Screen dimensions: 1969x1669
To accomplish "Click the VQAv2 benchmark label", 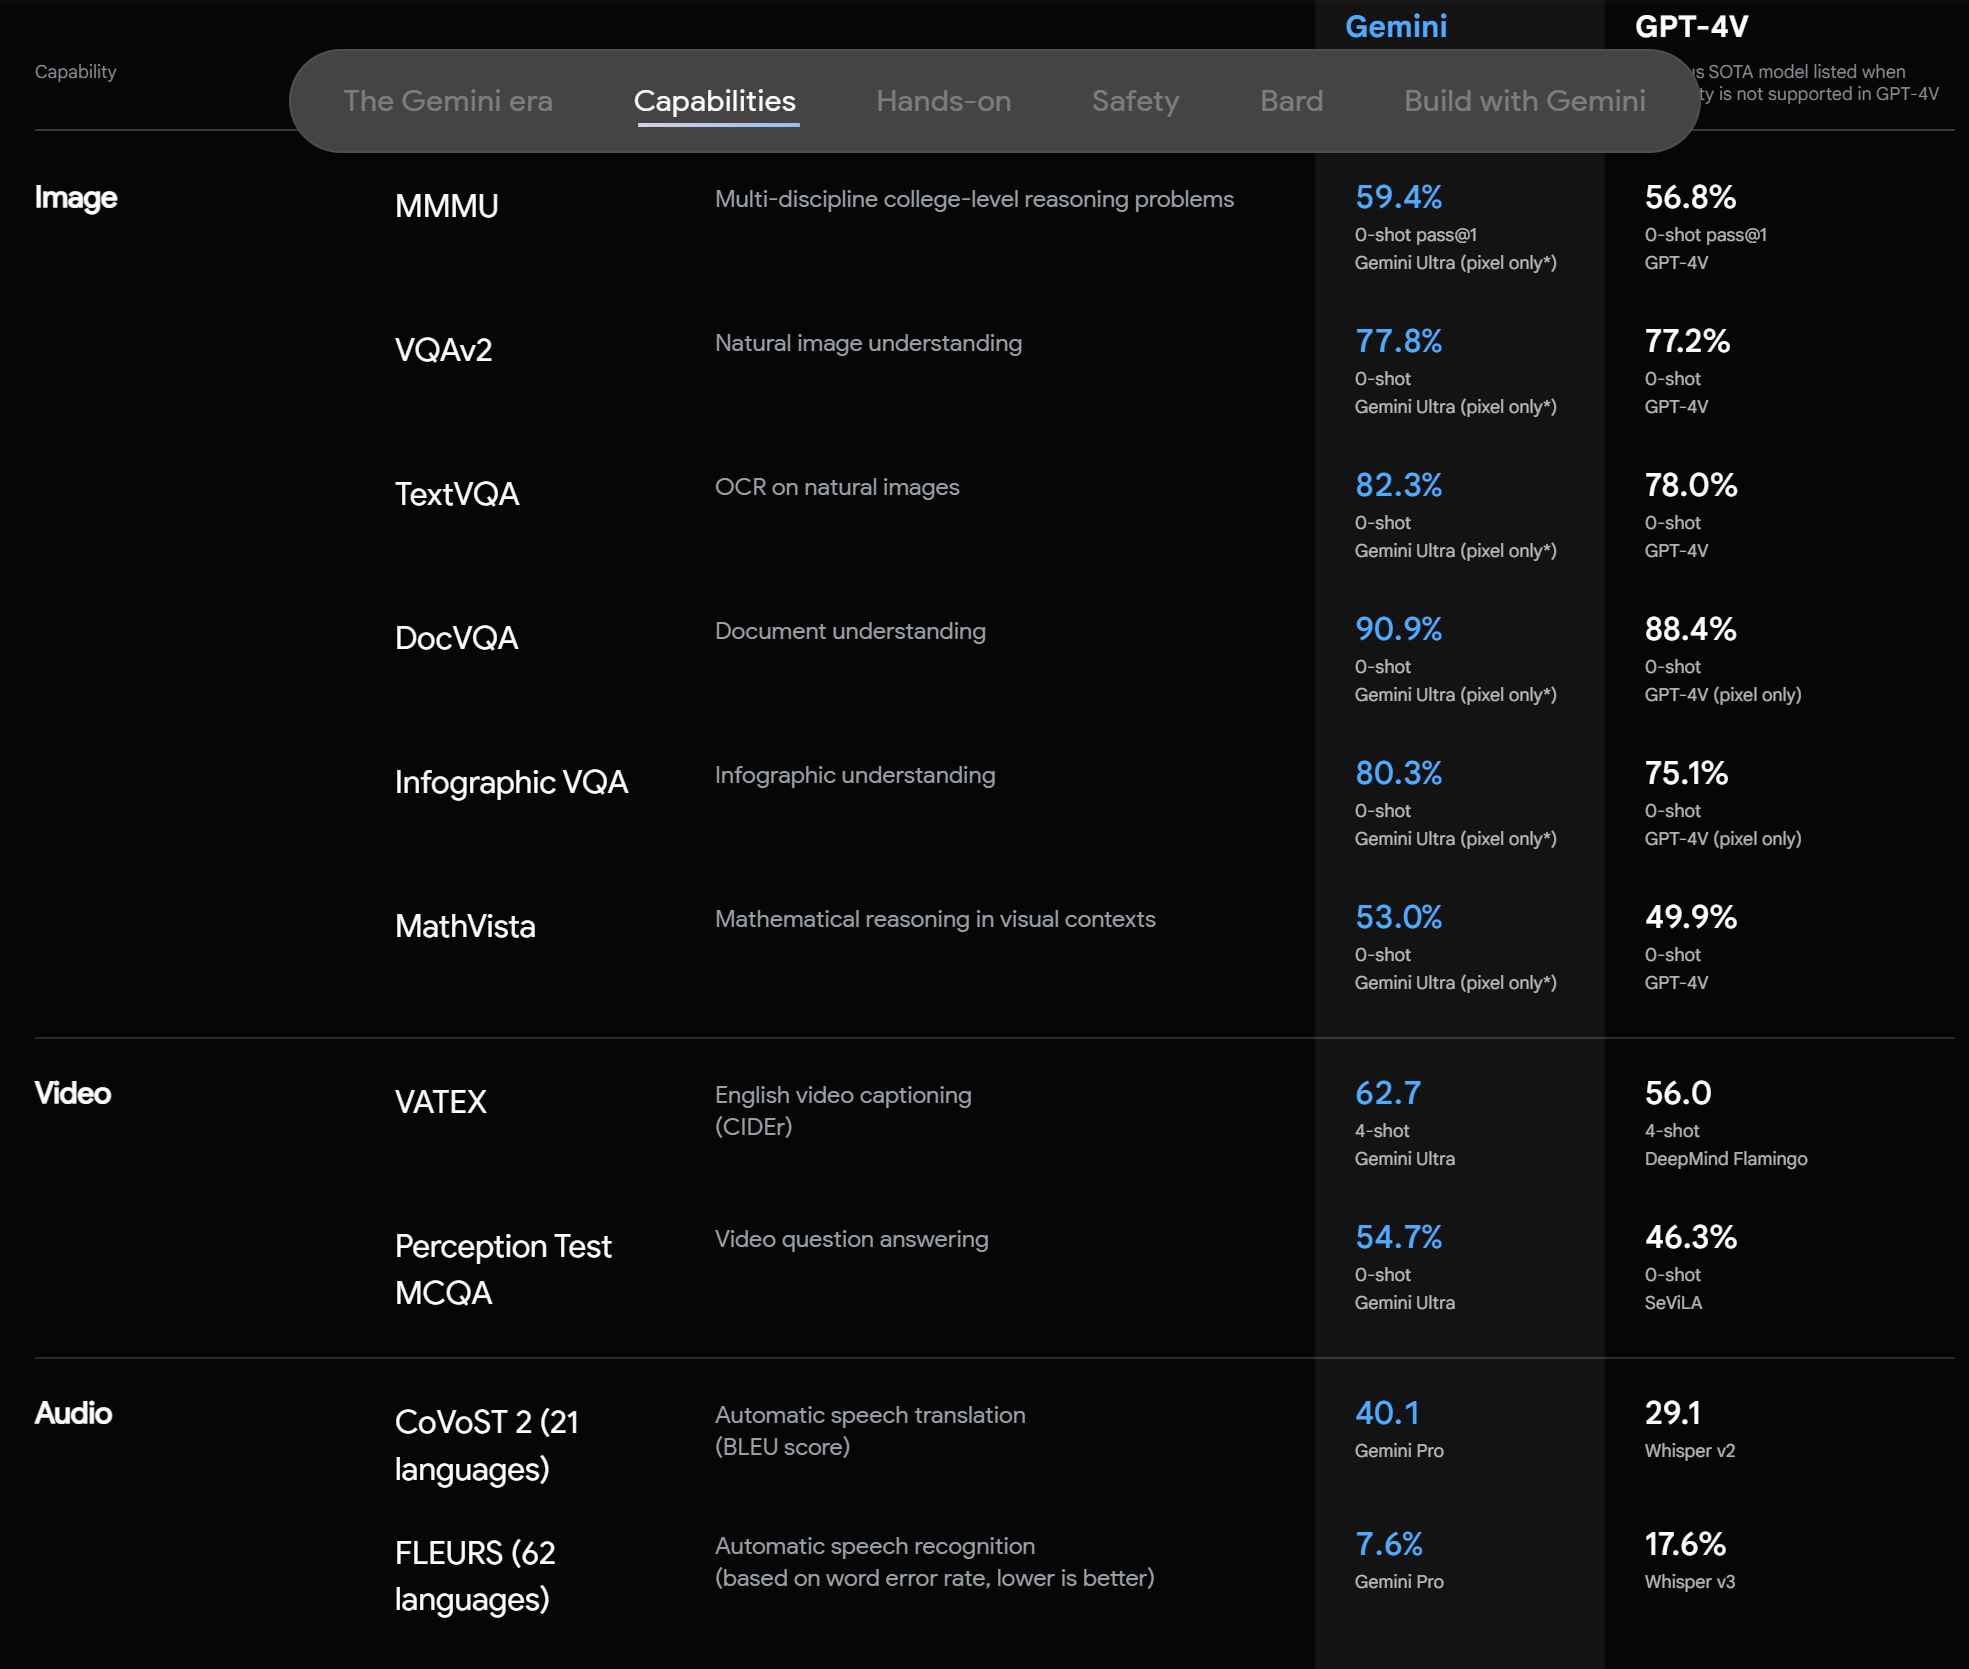I will pos(443,350).
